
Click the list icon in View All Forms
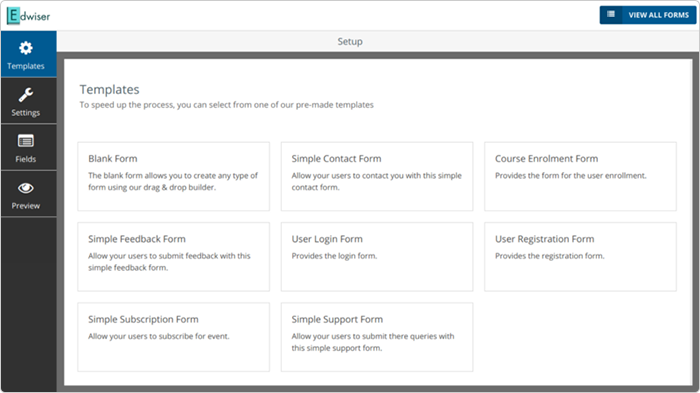click(x=611, y=14)
